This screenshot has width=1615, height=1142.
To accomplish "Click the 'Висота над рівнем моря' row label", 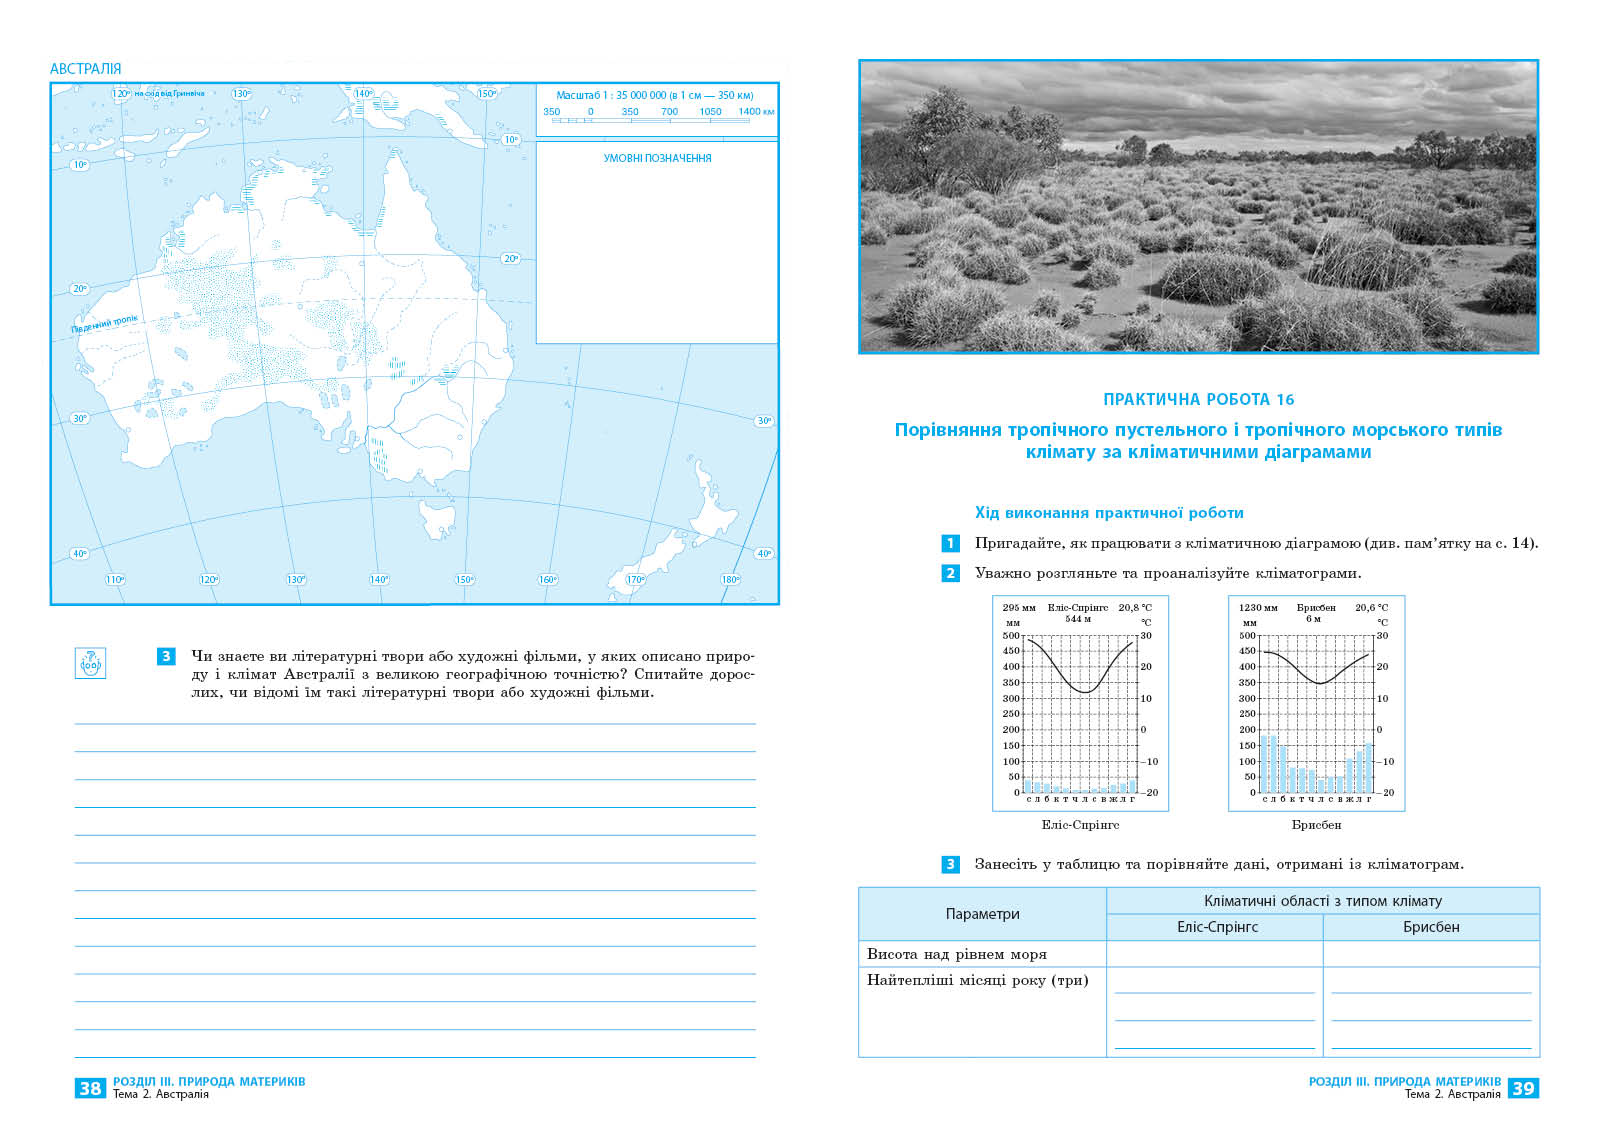I will tap(957, 954).
